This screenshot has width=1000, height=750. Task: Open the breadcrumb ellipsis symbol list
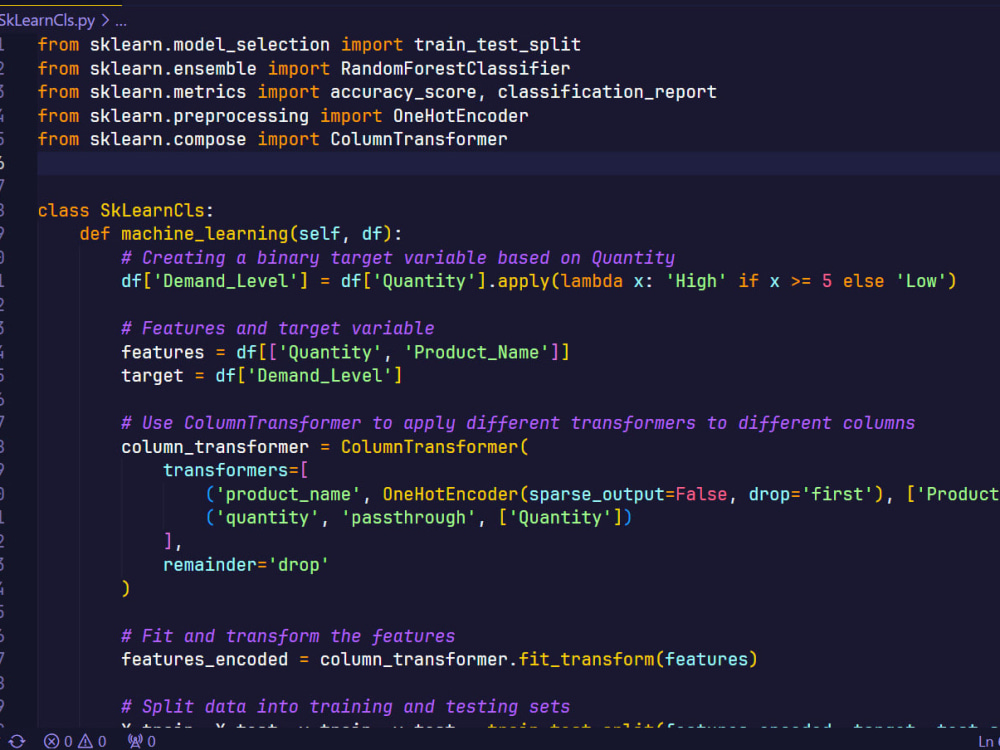click(x=121, y=21)
